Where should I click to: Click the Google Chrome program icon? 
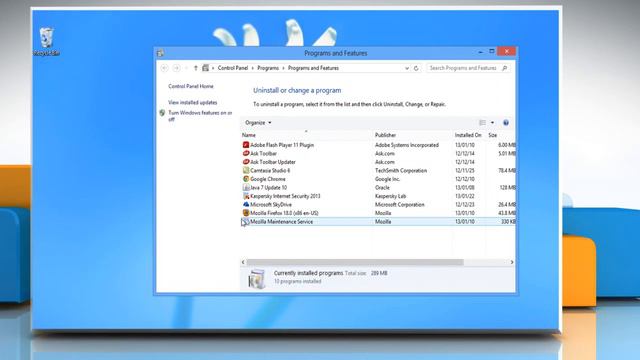(246, 179)
